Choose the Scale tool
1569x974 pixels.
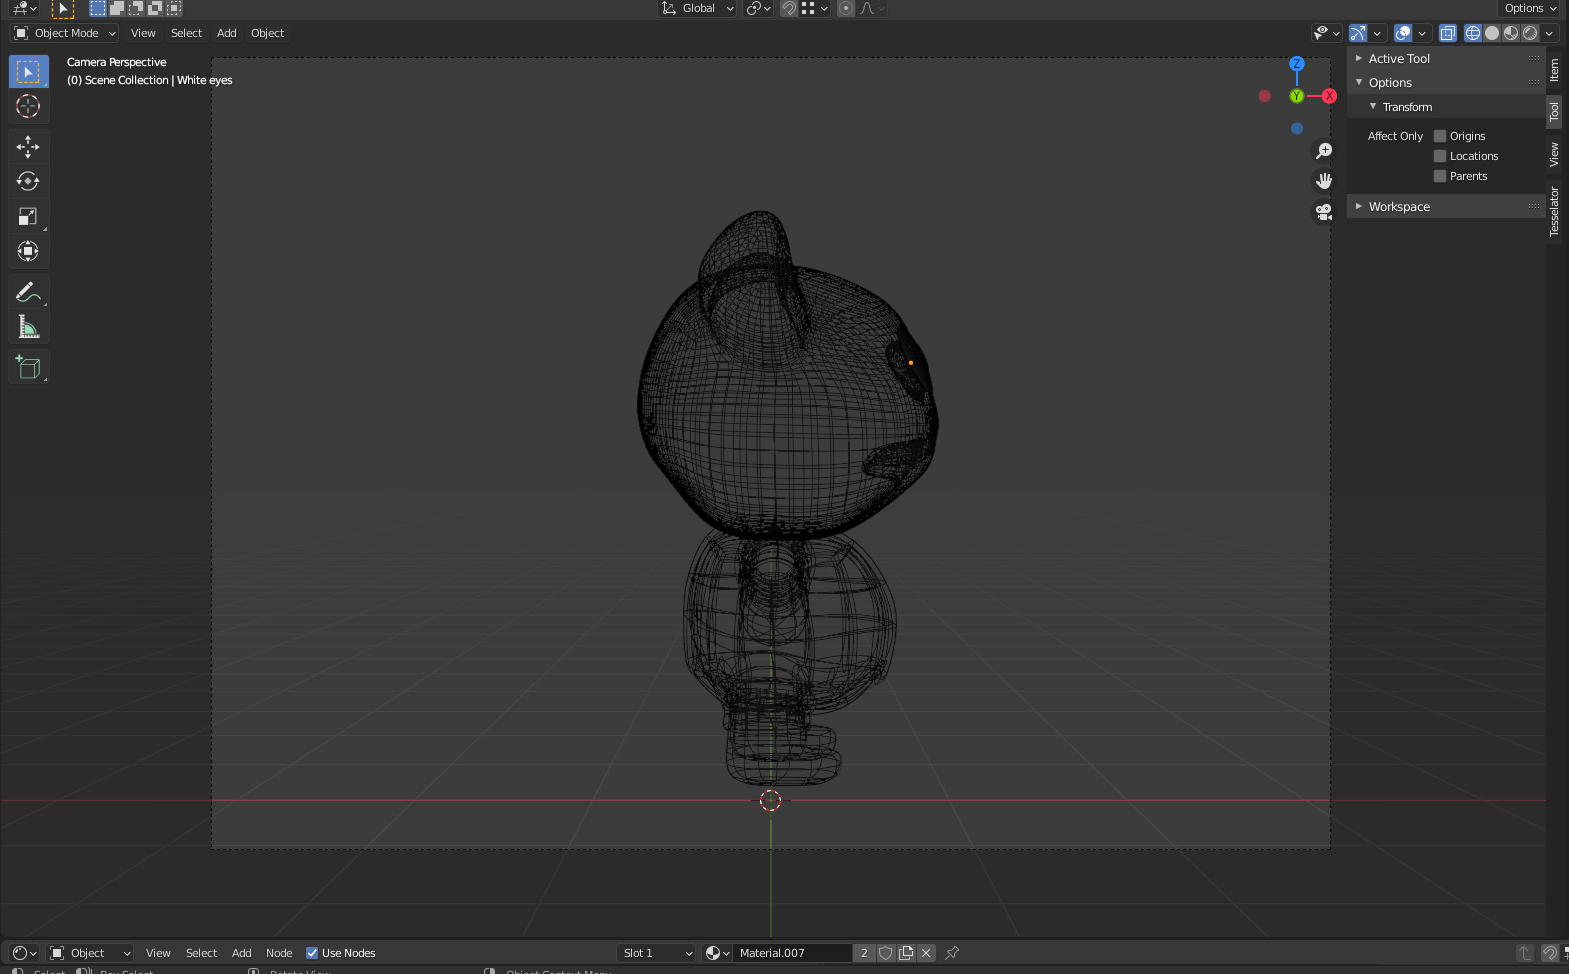tap(28, 216)
